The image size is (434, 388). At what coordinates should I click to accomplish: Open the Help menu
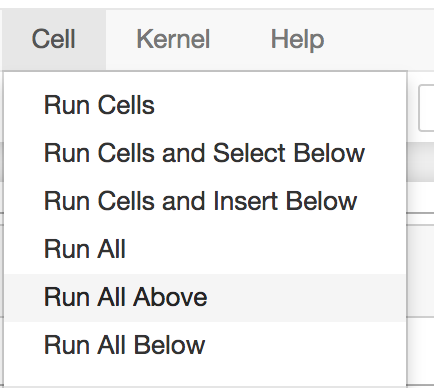297,39
